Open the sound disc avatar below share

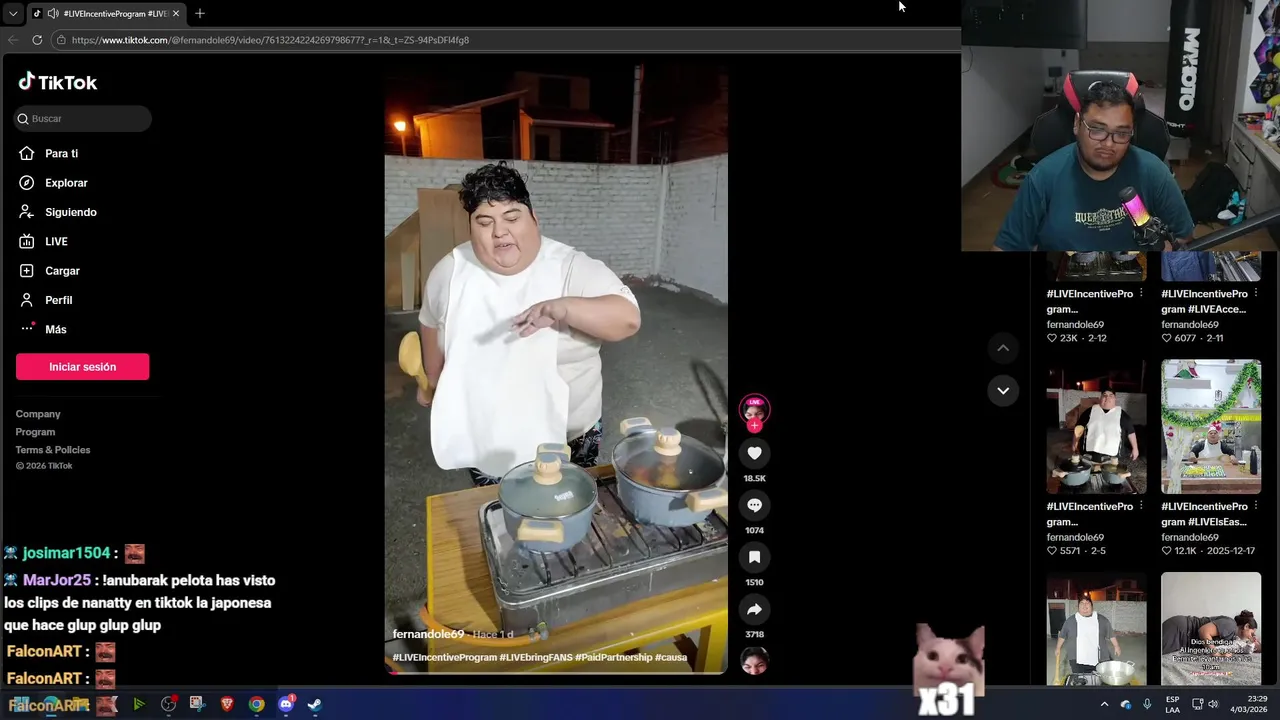click(754, 661)
